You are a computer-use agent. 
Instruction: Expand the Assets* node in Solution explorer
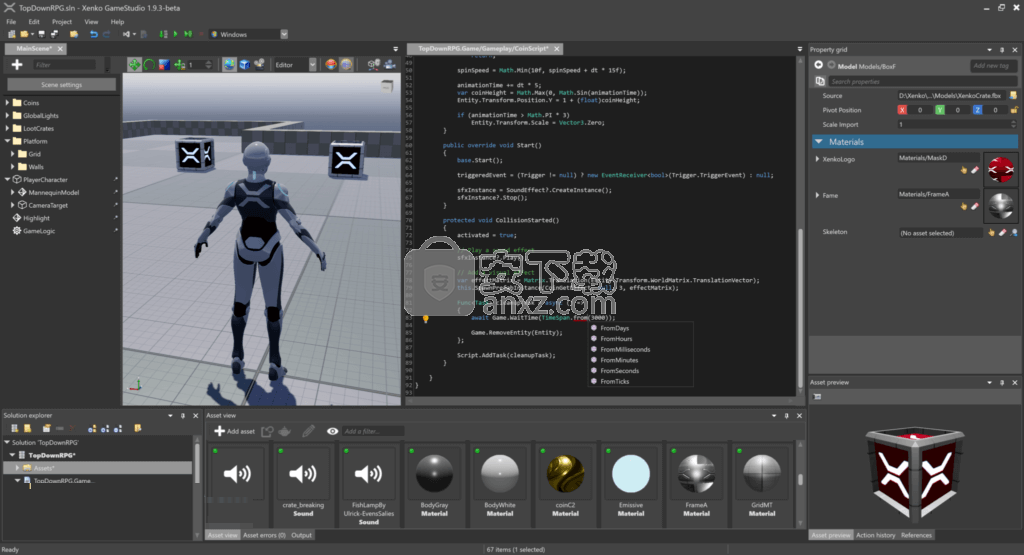[18, 468]
